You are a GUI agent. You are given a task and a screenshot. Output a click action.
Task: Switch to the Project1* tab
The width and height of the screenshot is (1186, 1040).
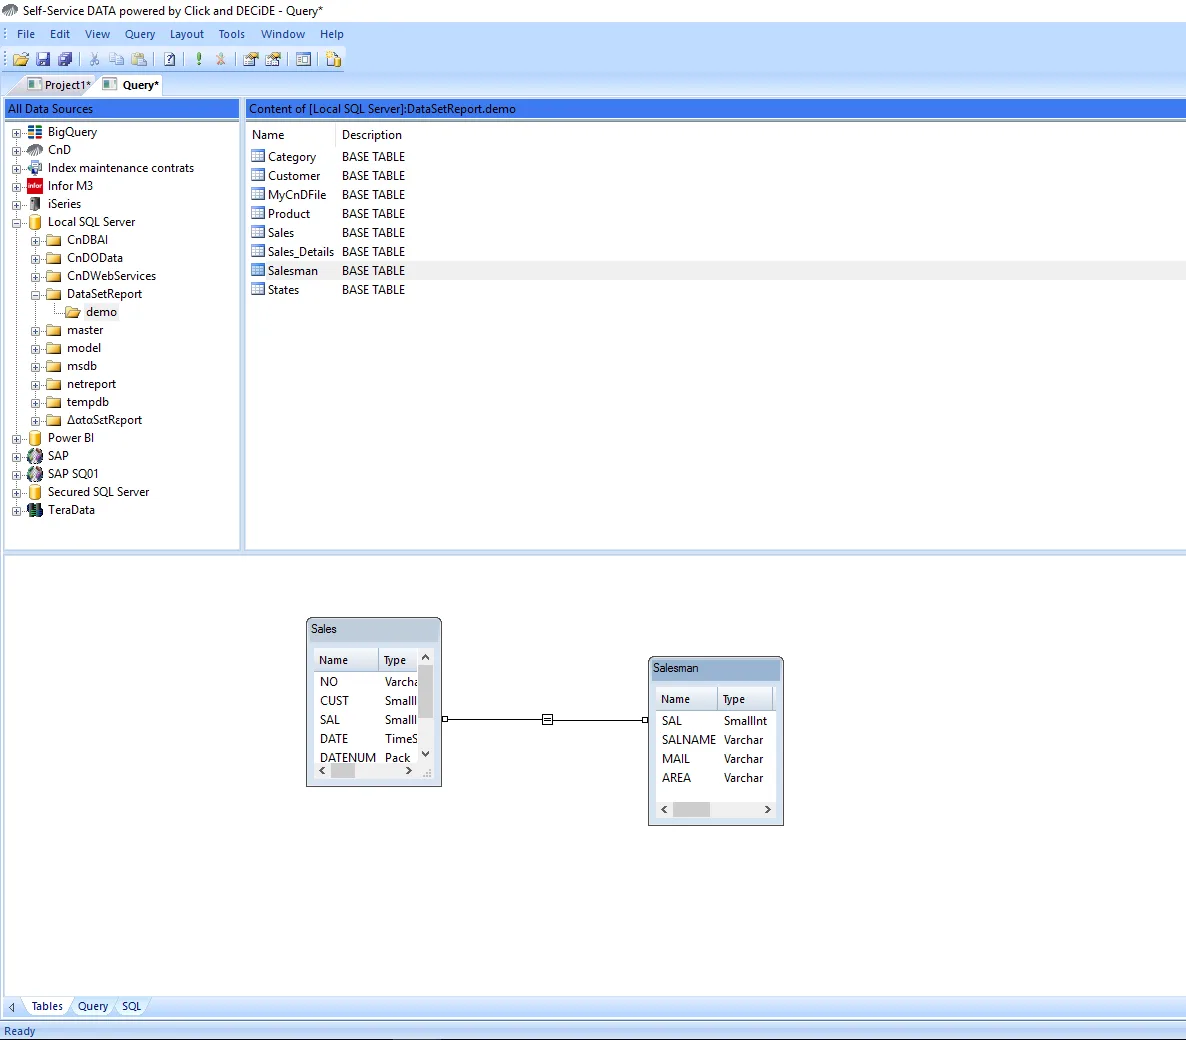coord(60,85)
